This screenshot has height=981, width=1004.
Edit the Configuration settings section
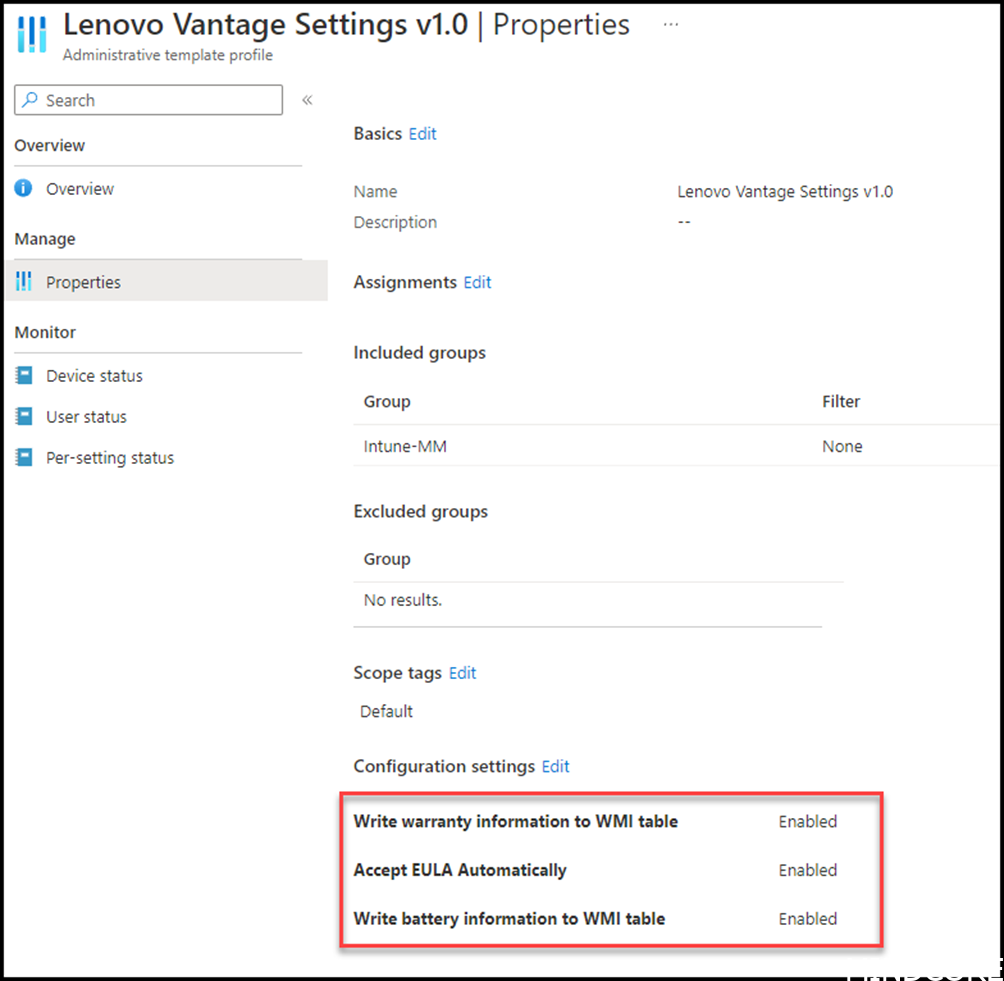coord(555,766)
